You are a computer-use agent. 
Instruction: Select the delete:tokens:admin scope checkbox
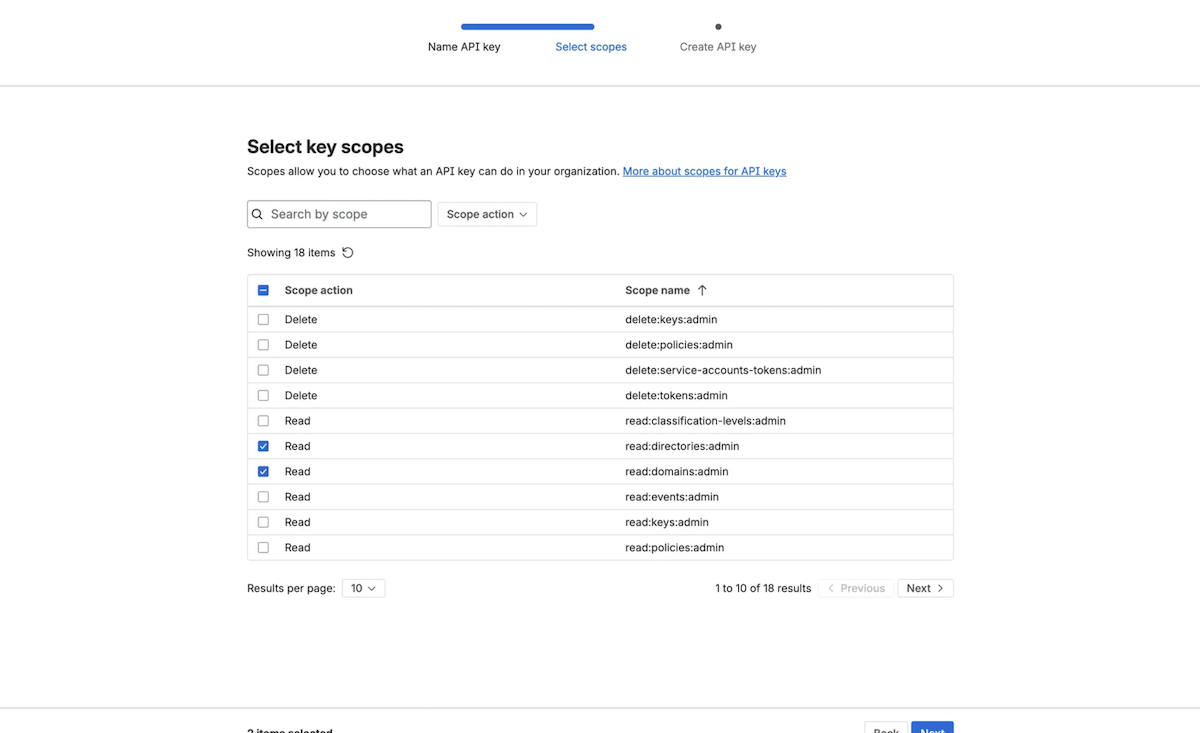pyautogui.click(x=263, y=395)
